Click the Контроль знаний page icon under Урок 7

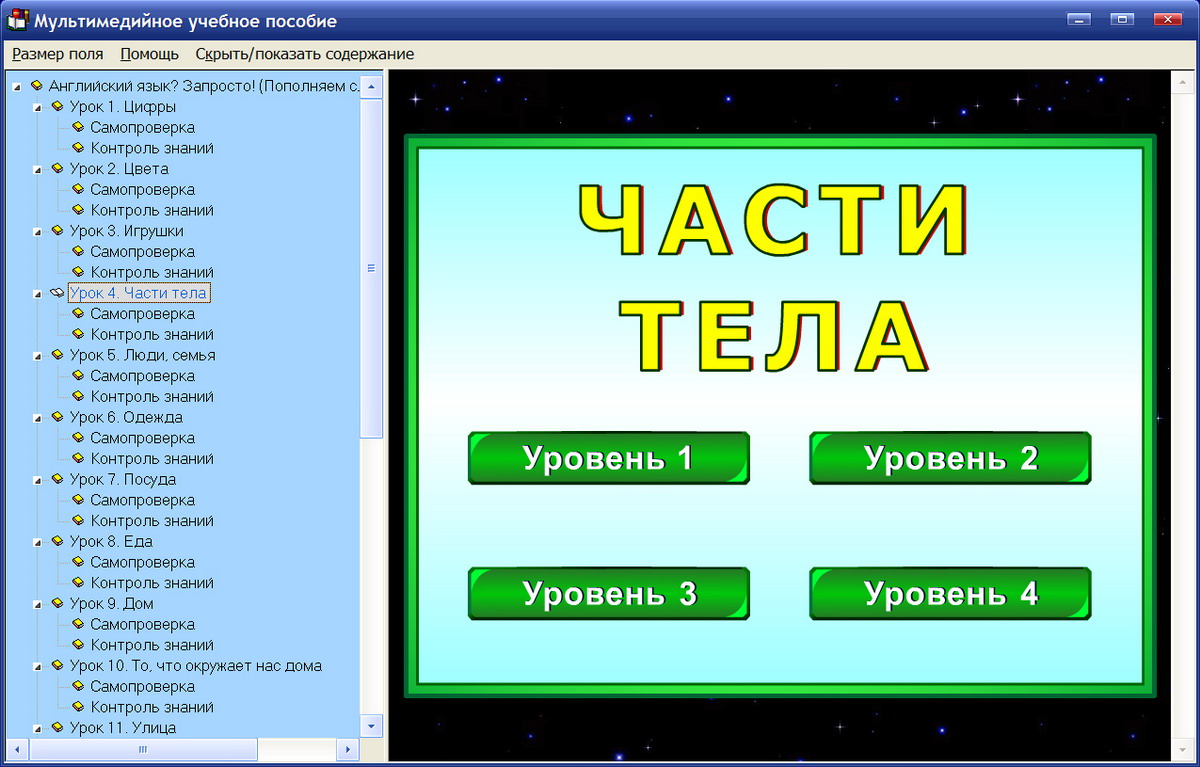tap(78, 520)
